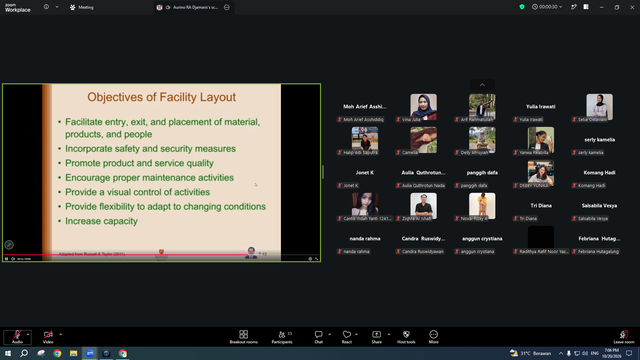
Task: Select Setia Oktaviani's video tile
Action: (x=599, y=107)
